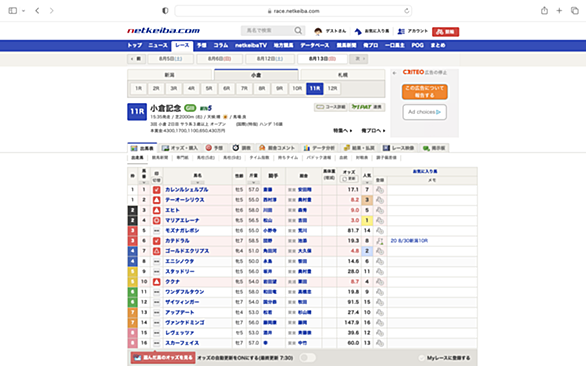Click the blue 11R race number badge
The height and width of the screenshot is (366, 586).
(137, 111)
